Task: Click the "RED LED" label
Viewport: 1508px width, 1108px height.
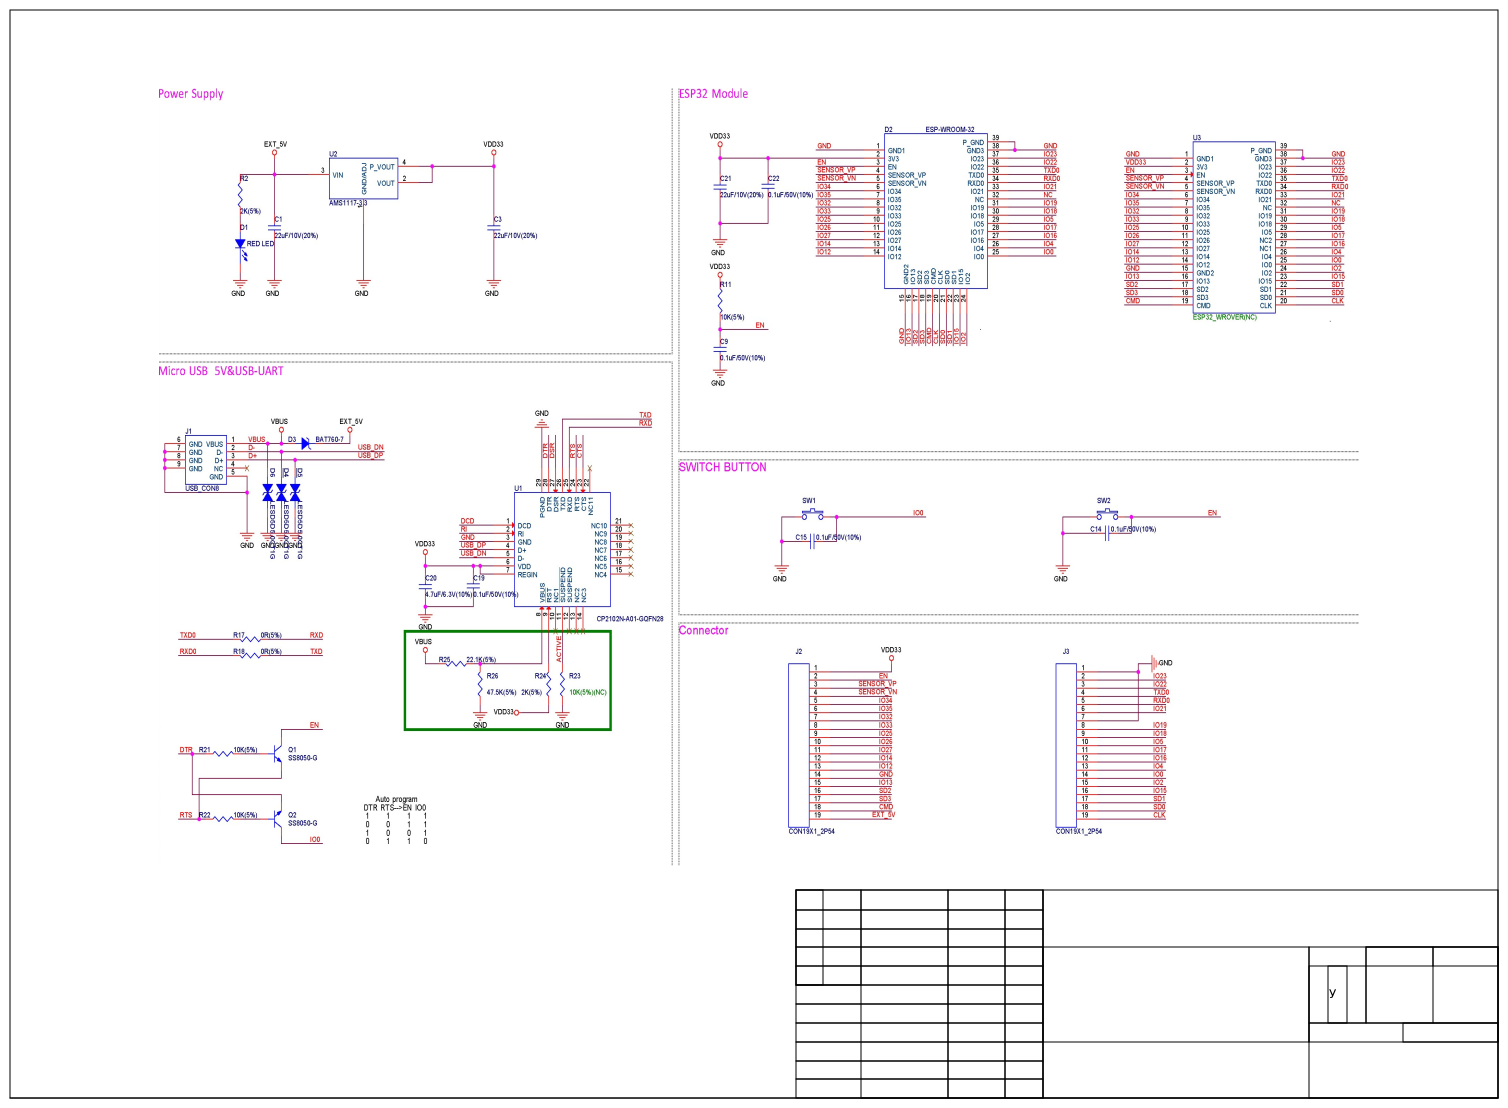Action: [260, 244]
